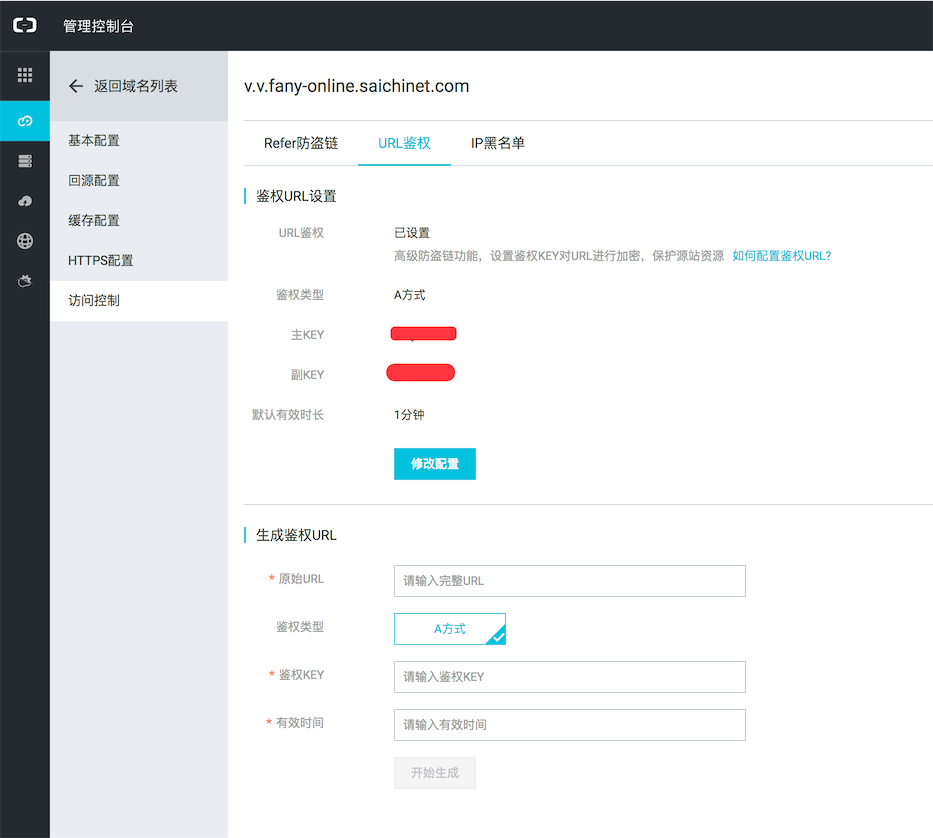Focus the 原始URL input field
933x838 pixels.
(x=569, y=581)
